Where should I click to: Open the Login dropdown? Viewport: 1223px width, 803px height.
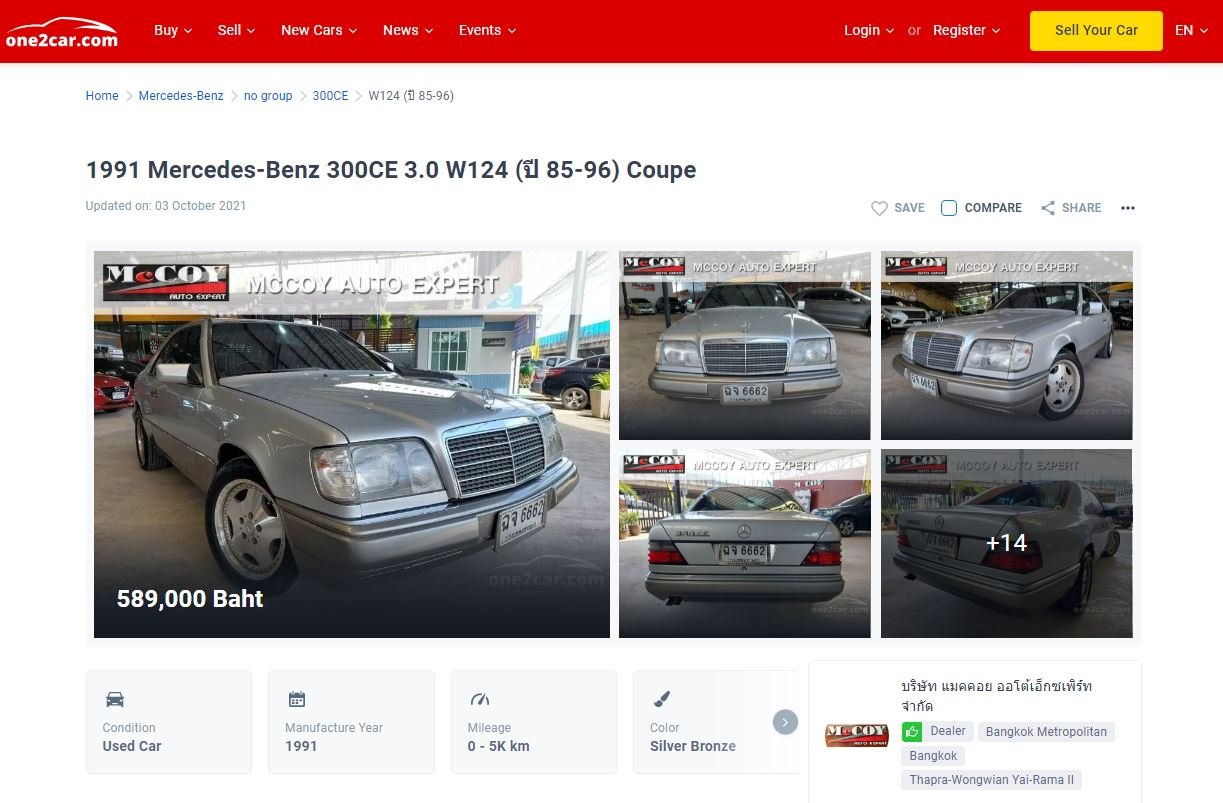pyautogui.click(x=869, y=30)
